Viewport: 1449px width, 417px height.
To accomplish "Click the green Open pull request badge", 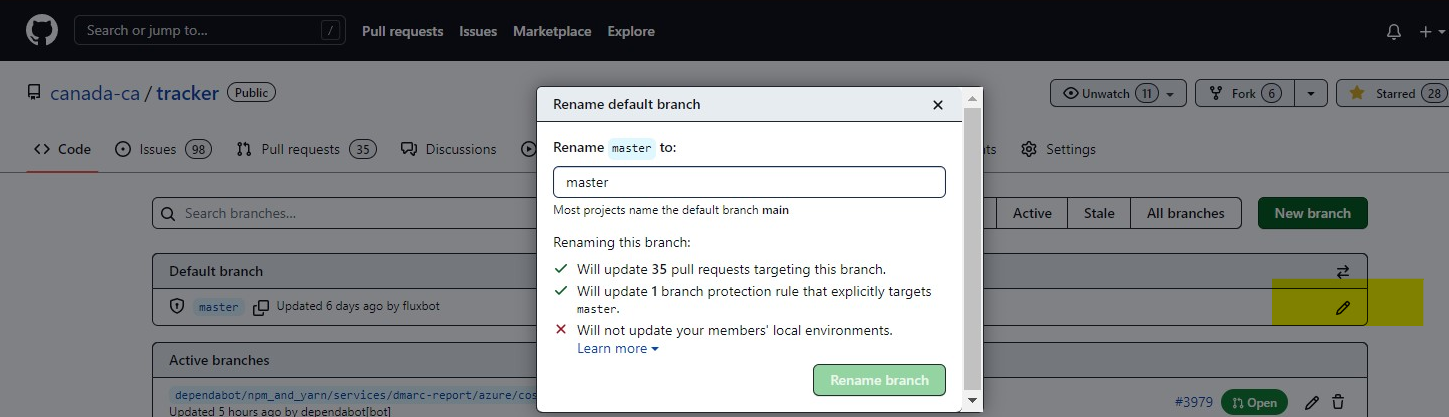I will coord(1254,403).
